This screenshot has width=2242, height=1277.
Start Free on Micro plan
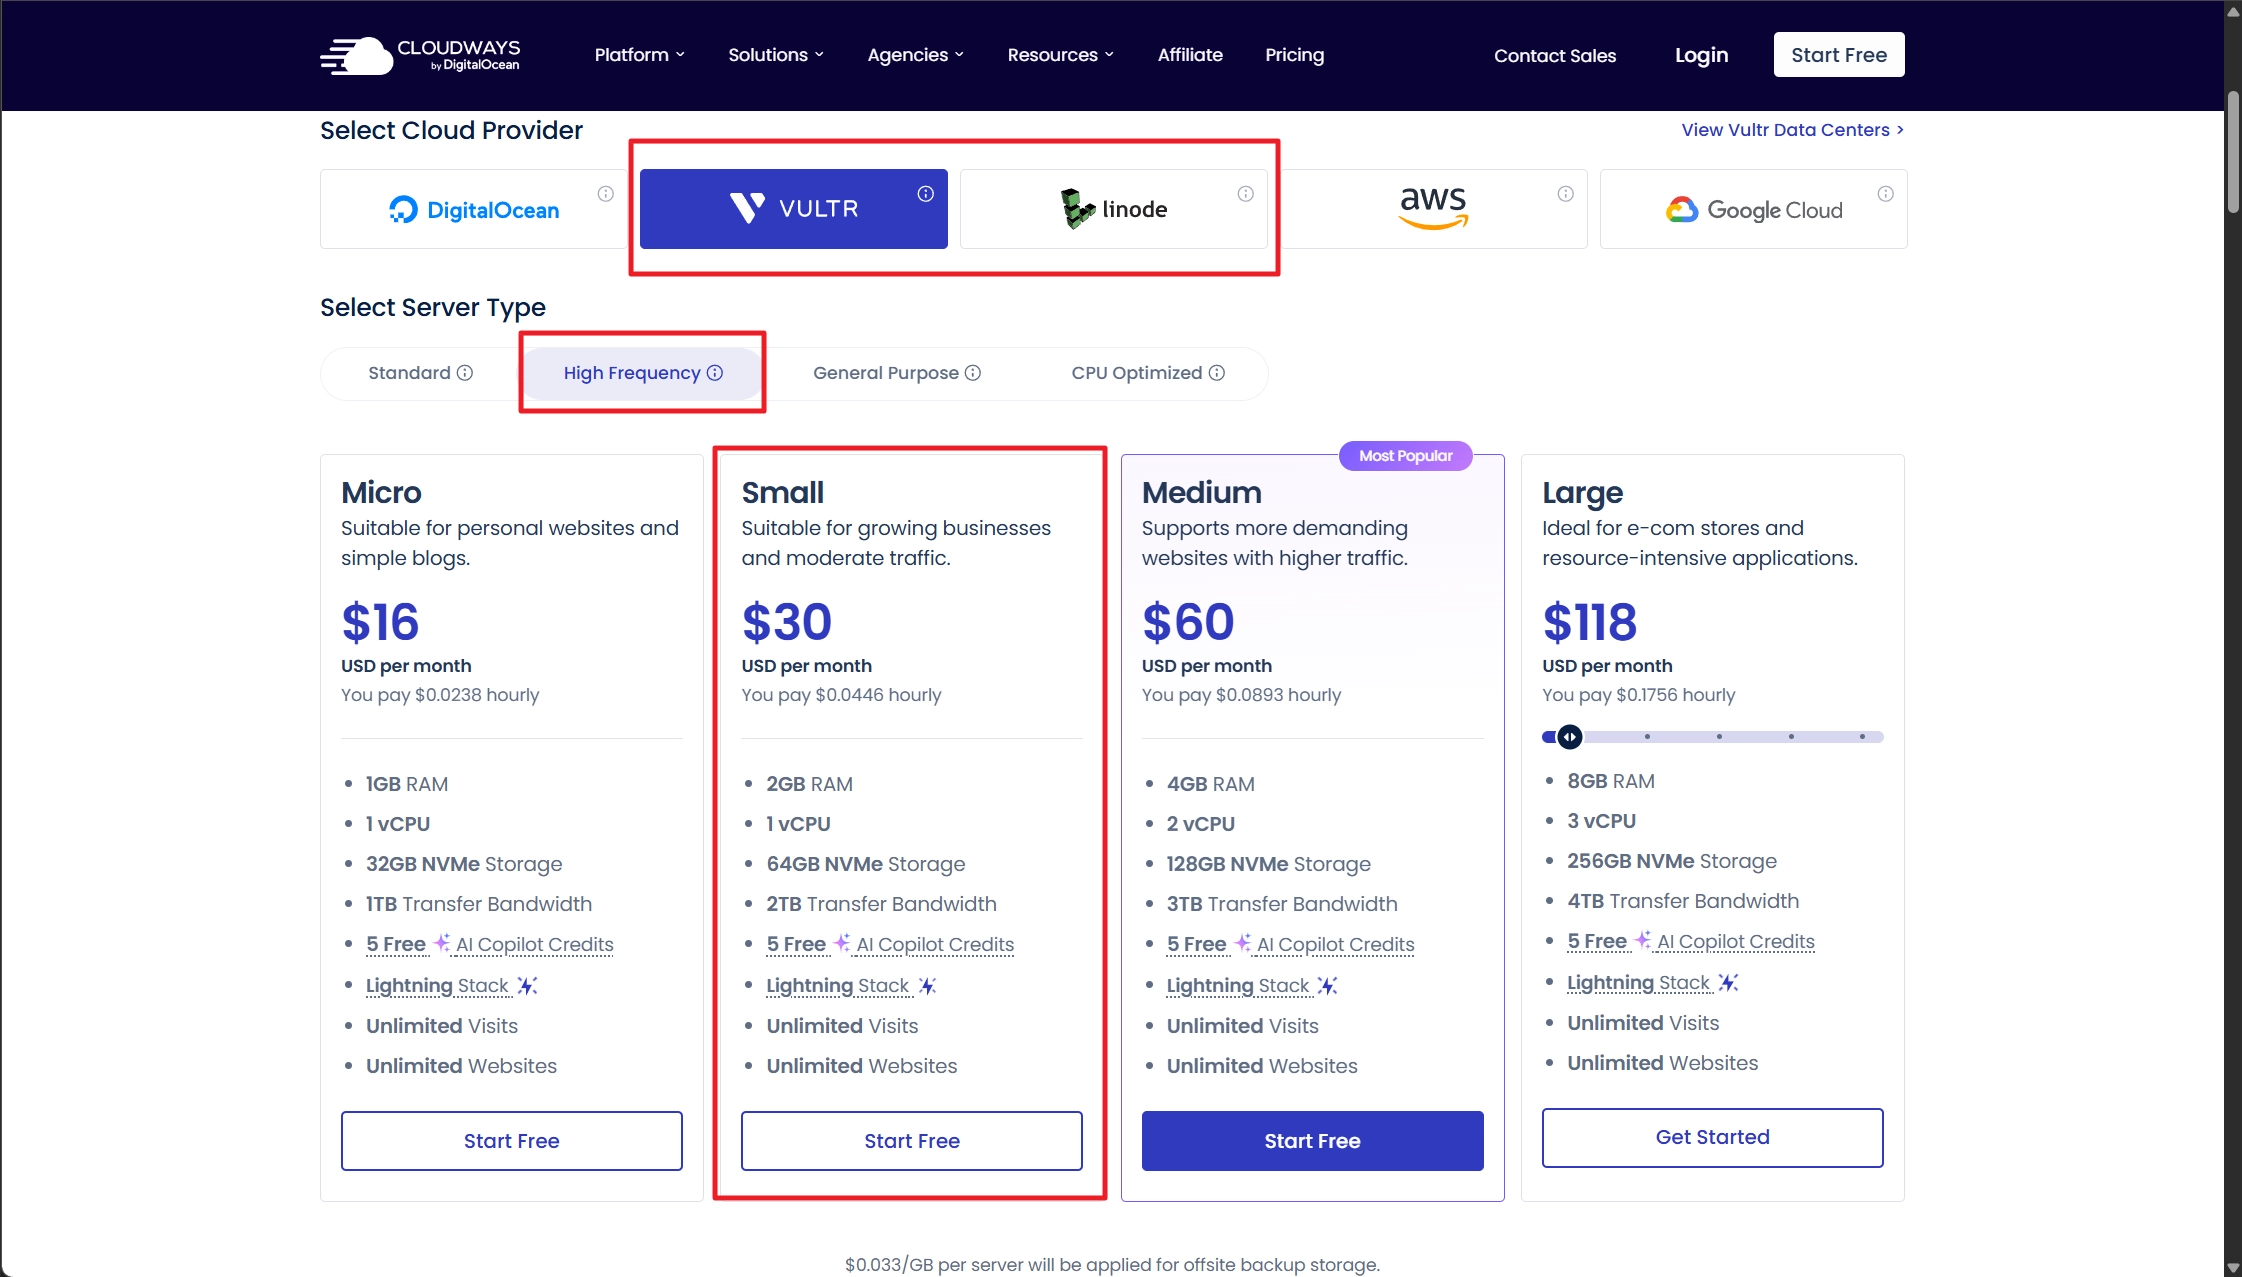click(x=512, y=1141)
